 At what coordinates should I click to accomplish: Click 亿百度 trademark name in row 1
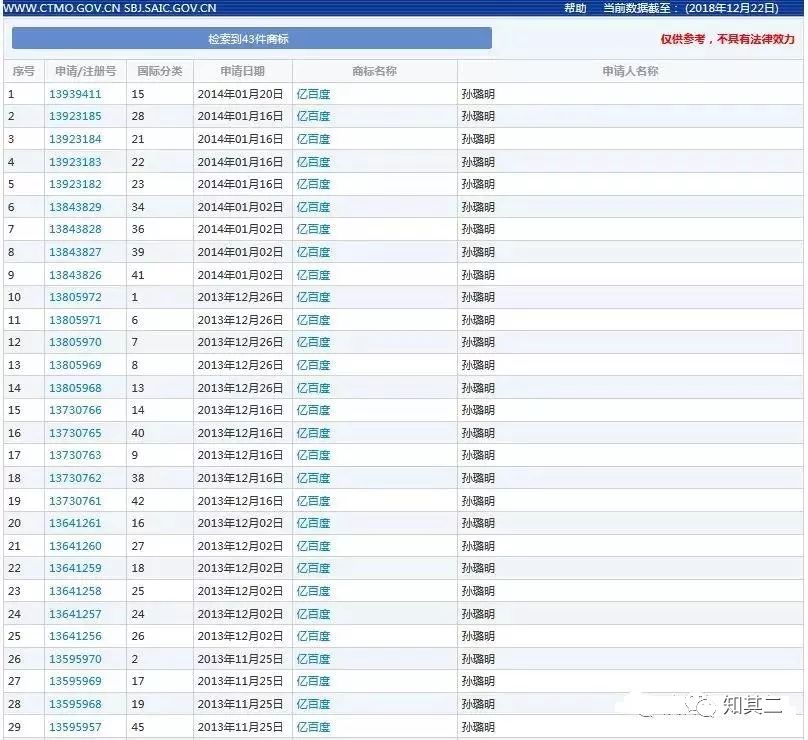[313, 95]
